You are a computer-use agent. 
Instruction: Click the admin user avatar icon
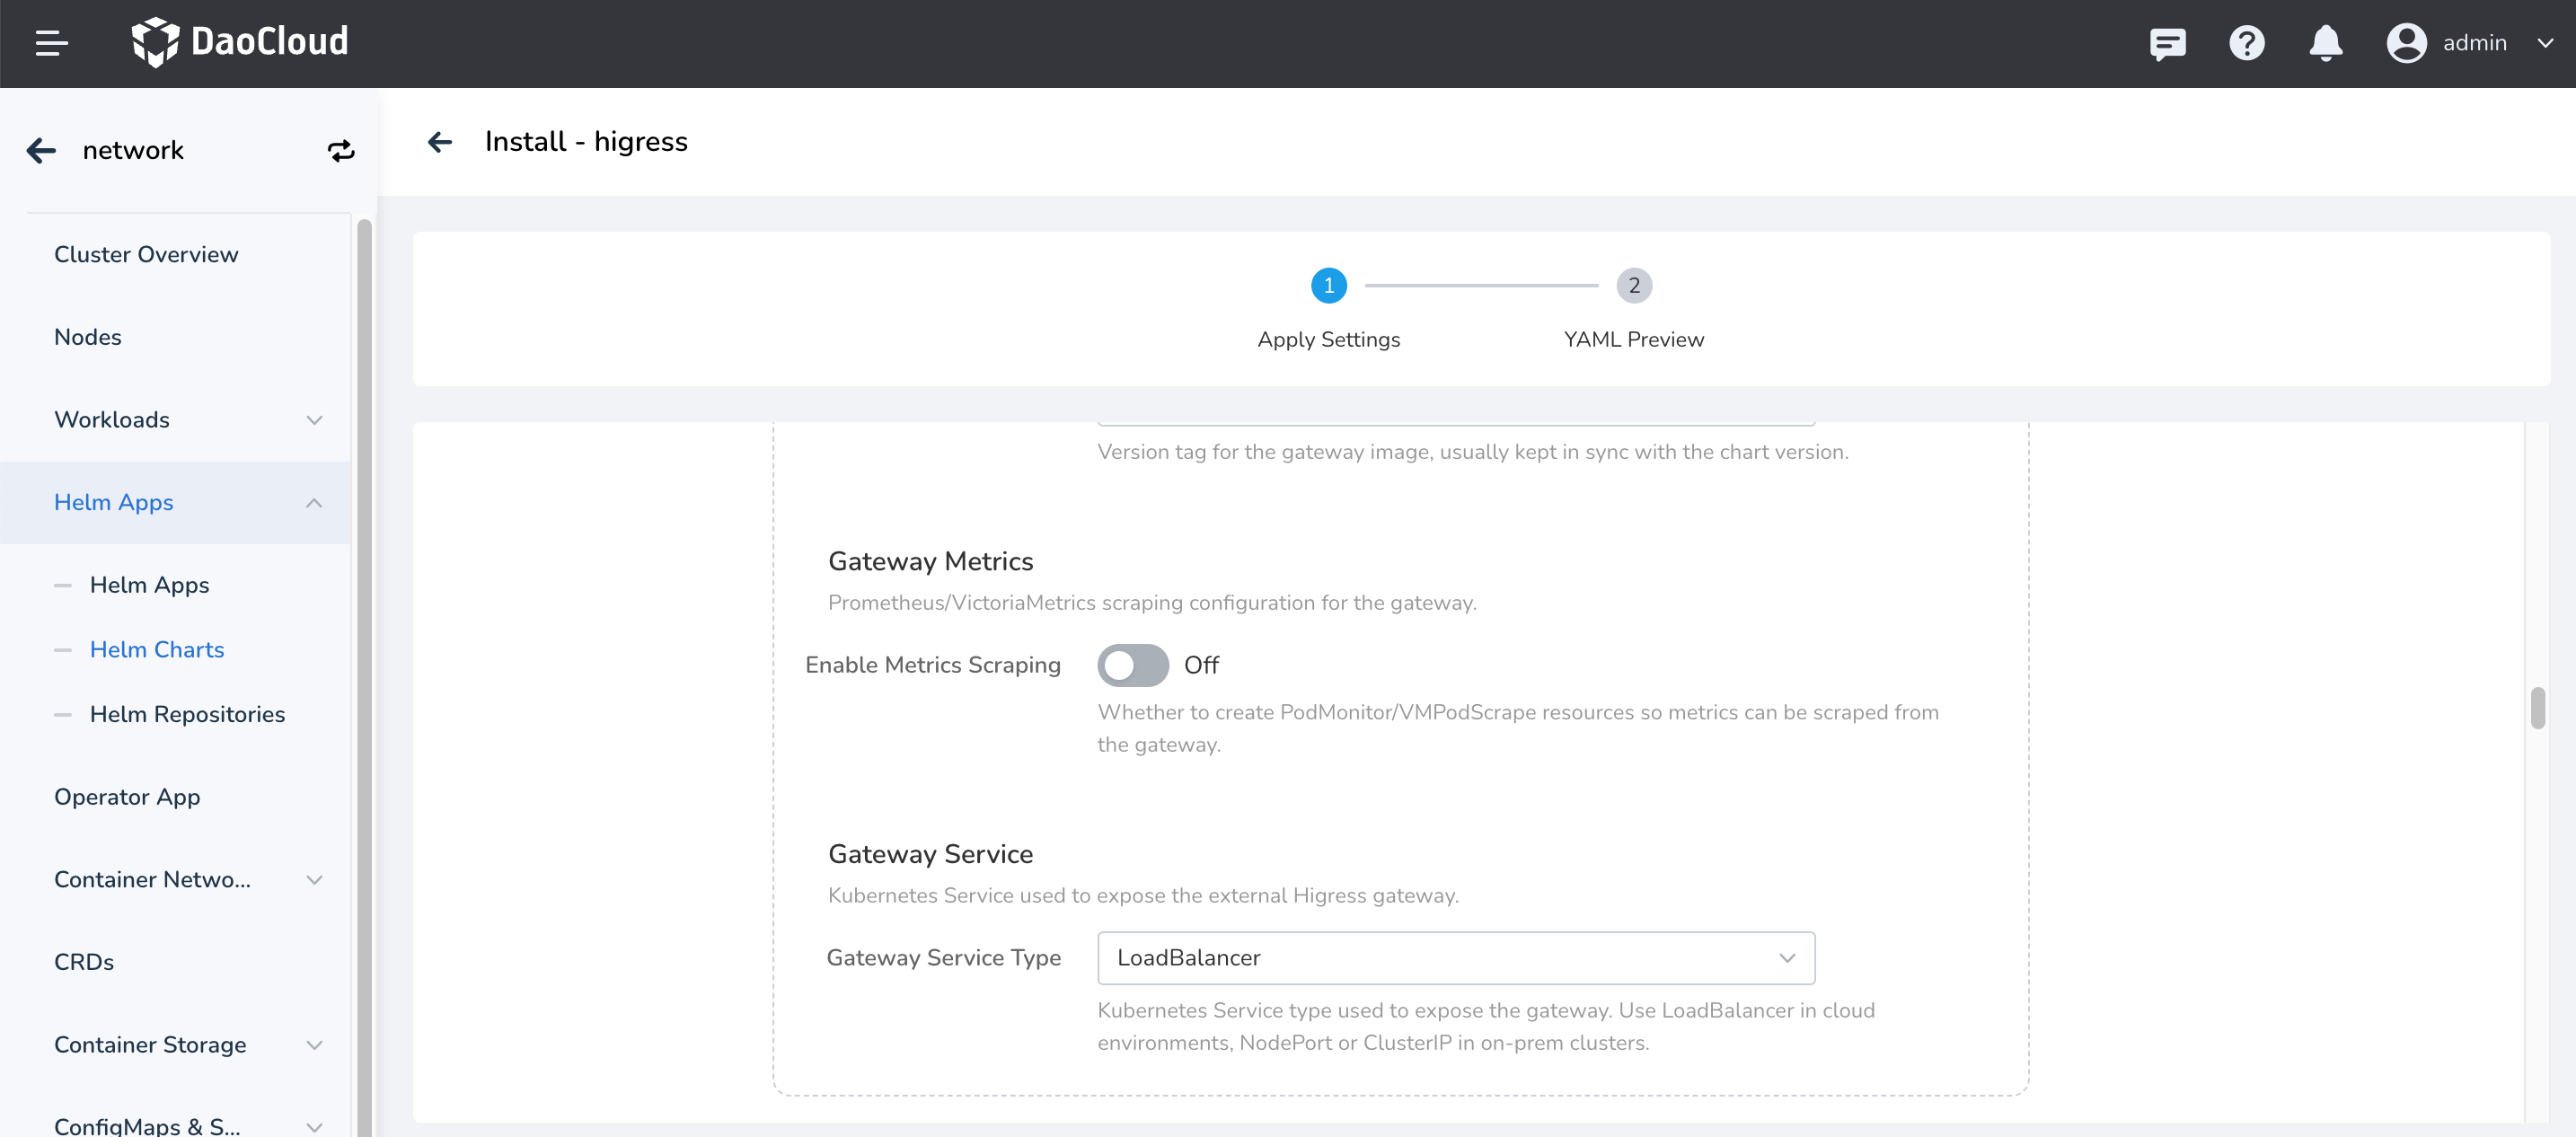click(x=2406, y=43)
